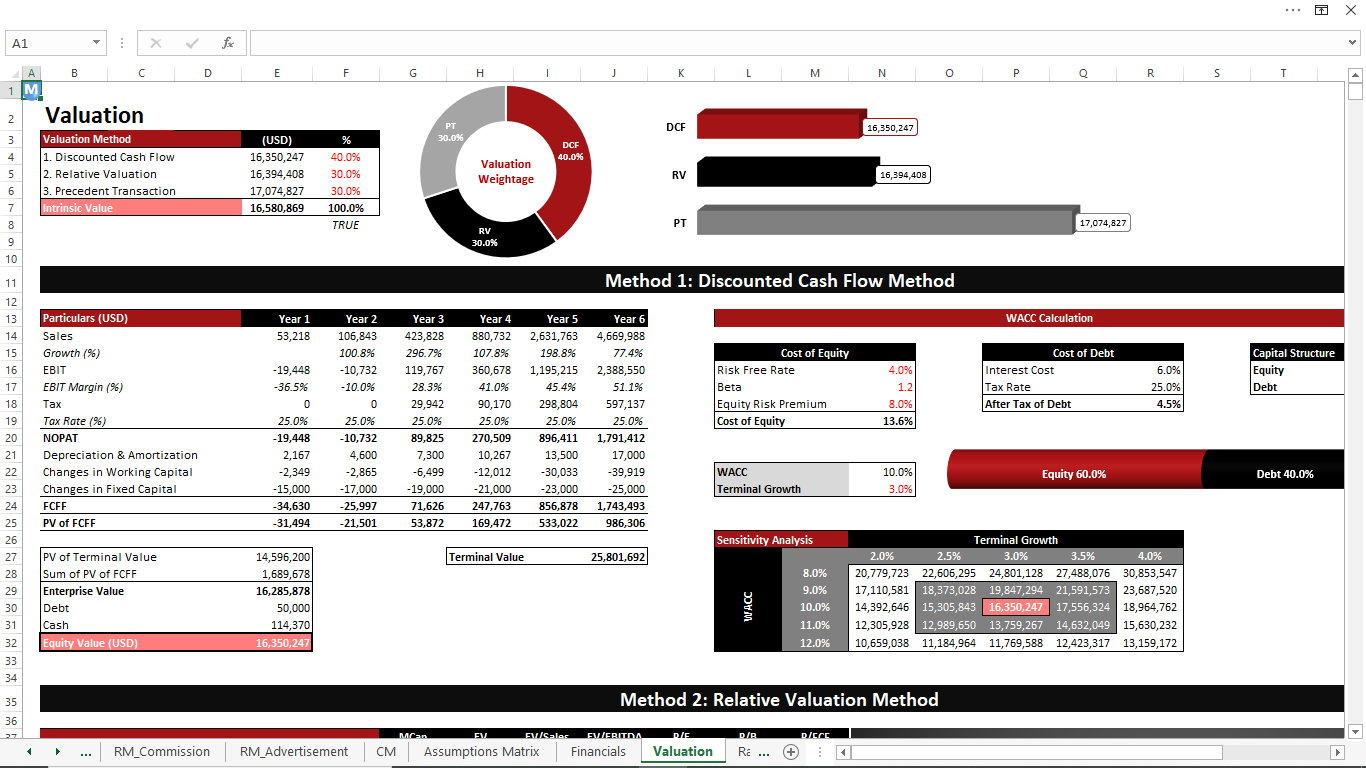Select the Equity Value (USD) label cell
The height and width of the screenshot is (768, 1366).
(x=141, y=643)
